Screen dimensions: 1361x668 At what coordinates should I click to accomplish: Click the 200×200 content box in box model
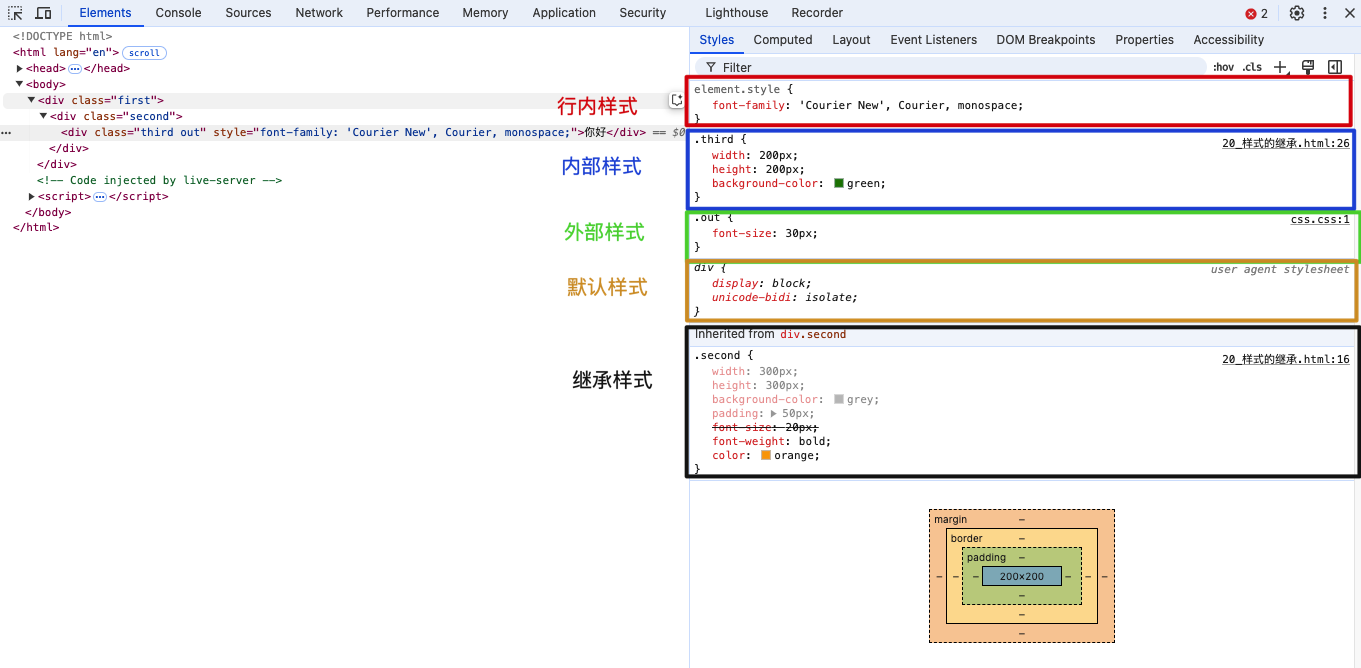[x=1021, y=576]
